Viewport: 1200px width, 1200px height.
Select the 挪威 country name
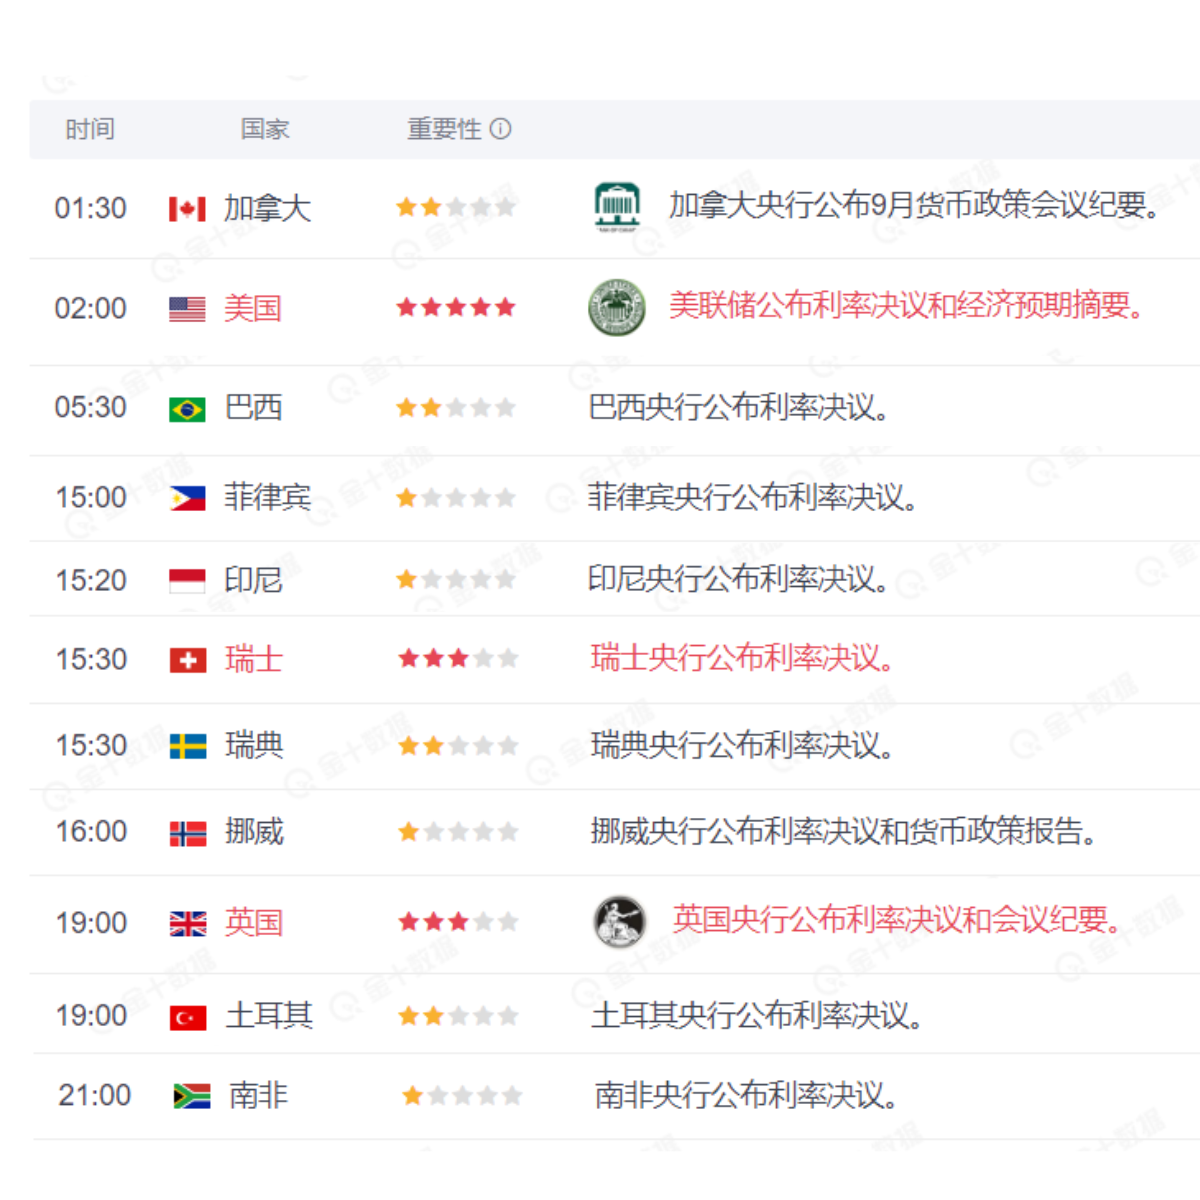click(x=254, y=832)
